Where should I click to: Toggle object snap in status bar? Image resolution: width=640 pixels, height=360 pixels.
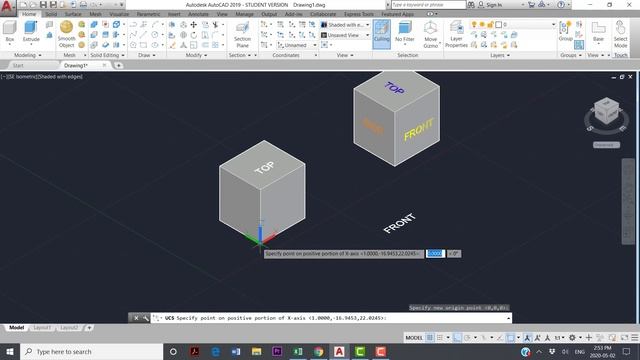pos(510,338)
